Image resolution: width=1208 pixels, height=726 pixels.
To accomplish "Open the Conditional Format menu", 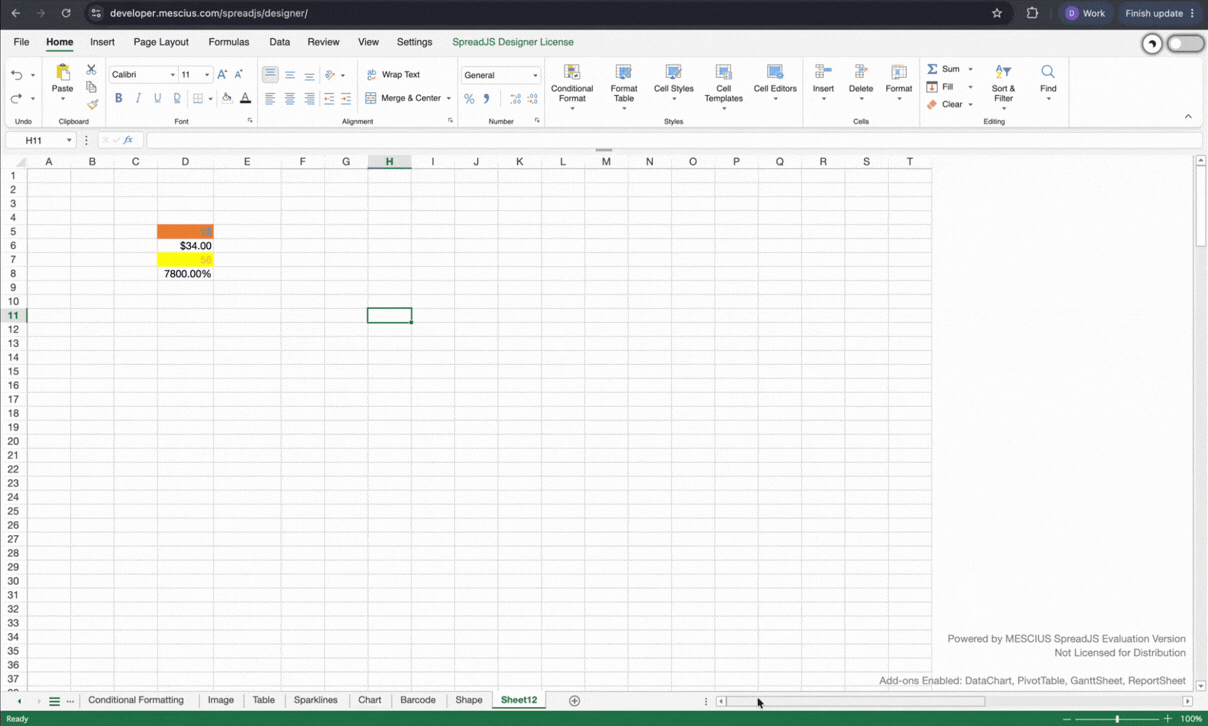I will pyautogui.click(x=572, y=86).
